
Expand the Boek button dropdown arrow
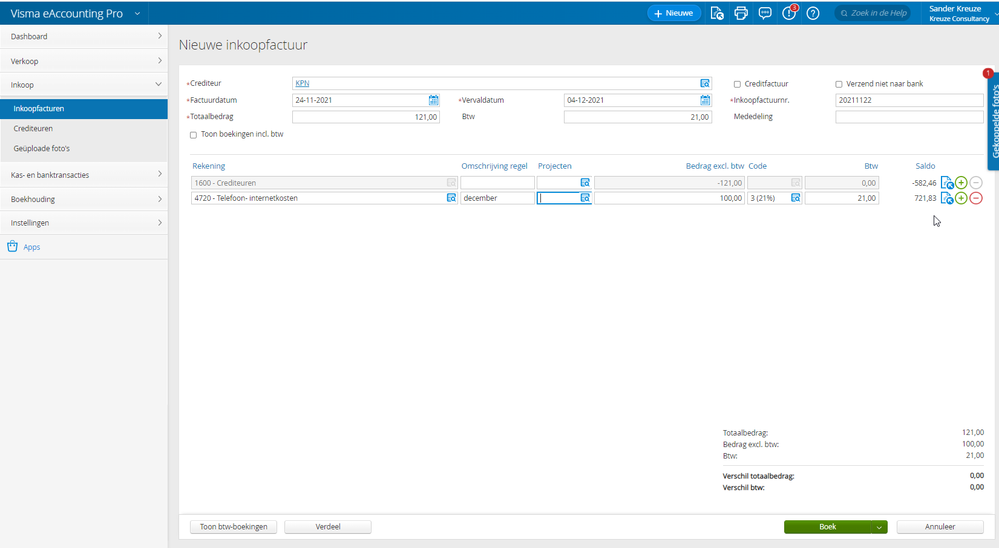pyautogui.click(x=879, y=527)
